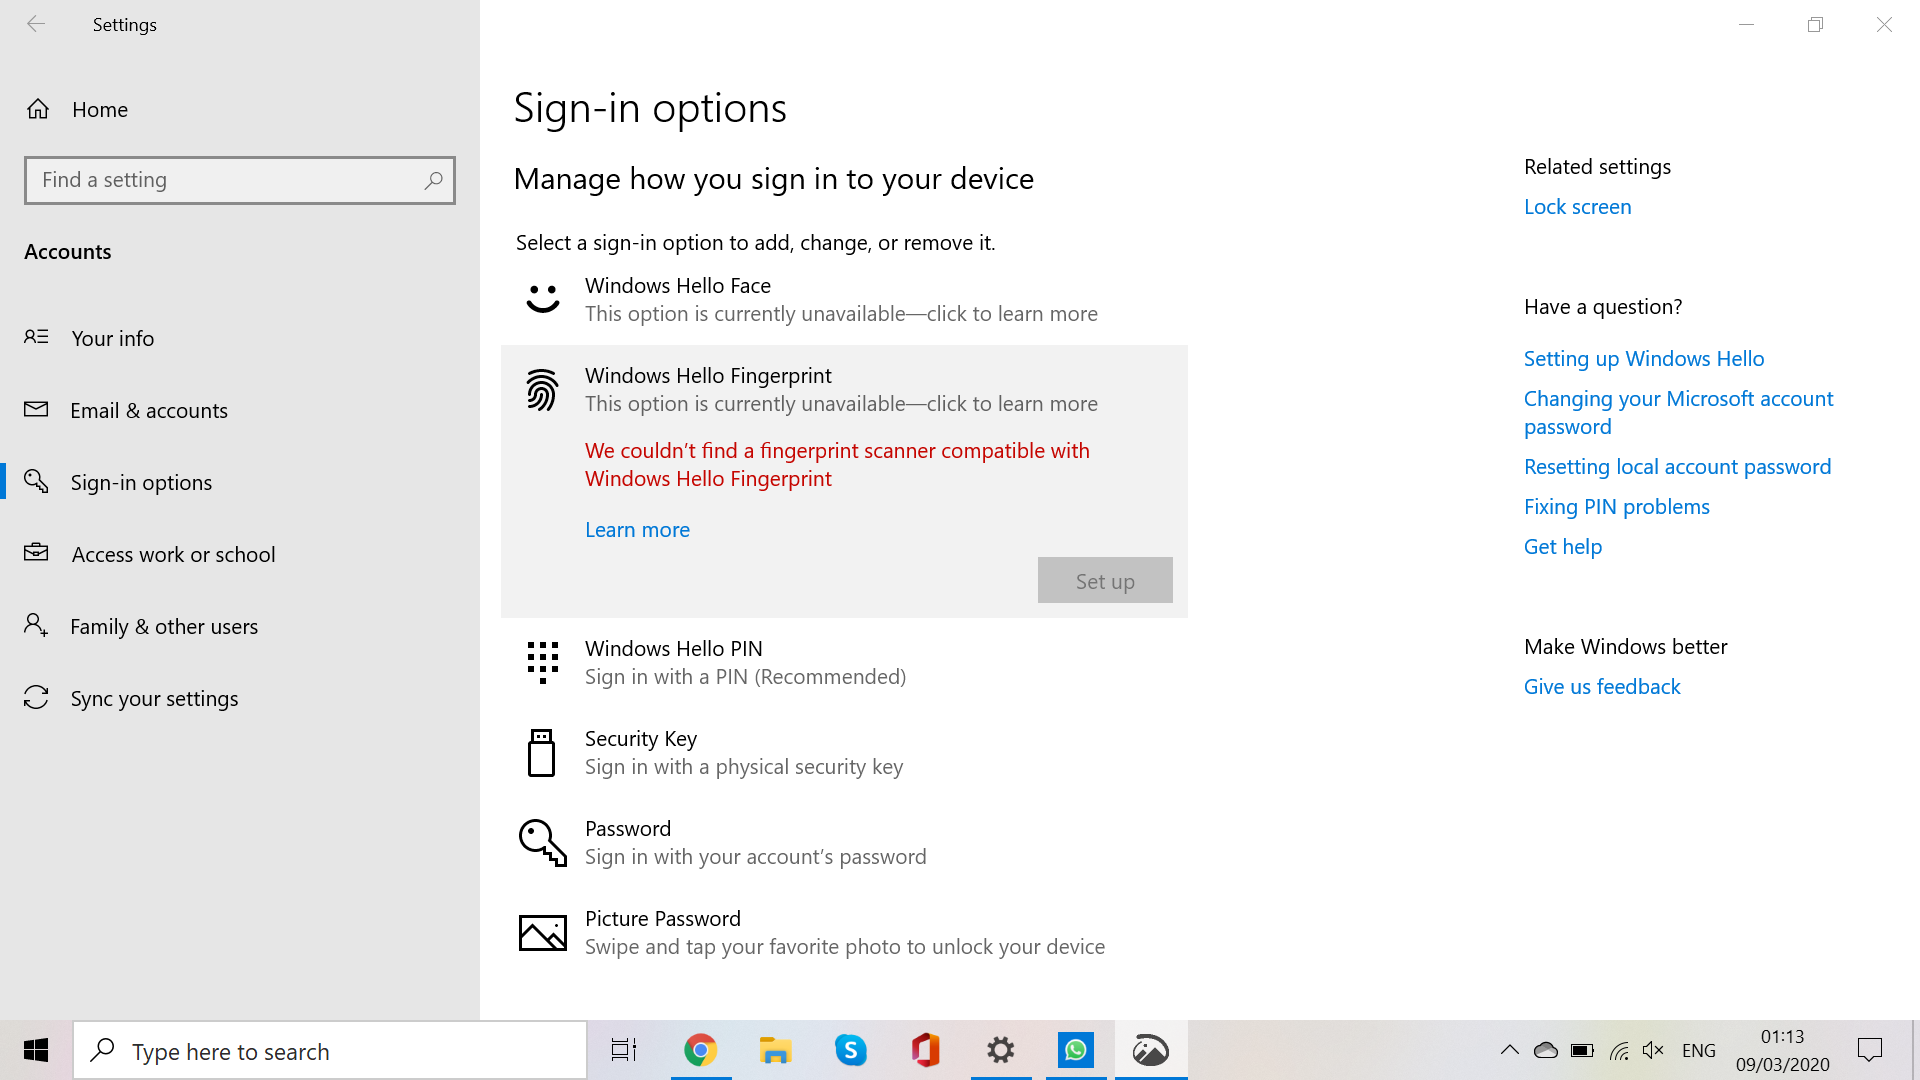Open the Wi-Fi network tray icon
This screenshot has width=1920, height=1080.
point(1619,1050)
